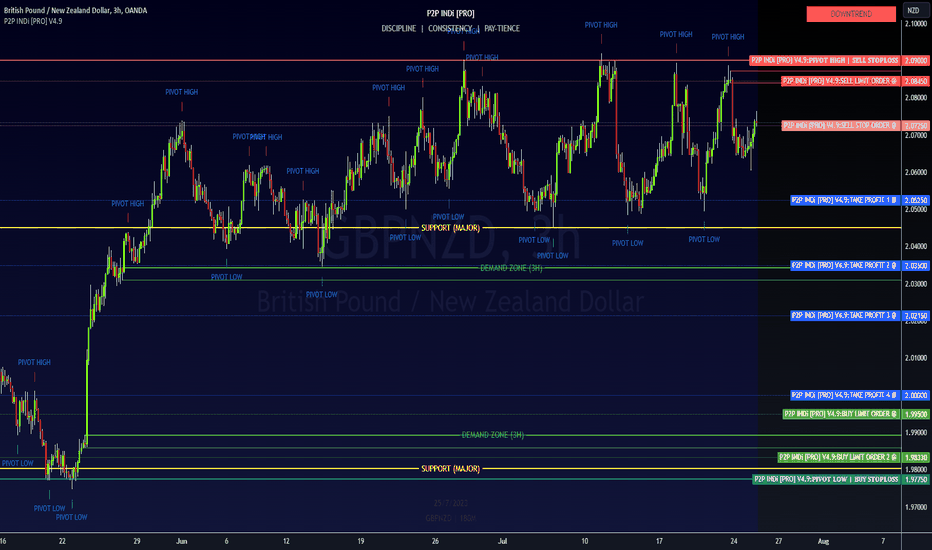932x550 pixels.
Task: Click the blue 2.02150 price tag
Action: tap(916, 316)
